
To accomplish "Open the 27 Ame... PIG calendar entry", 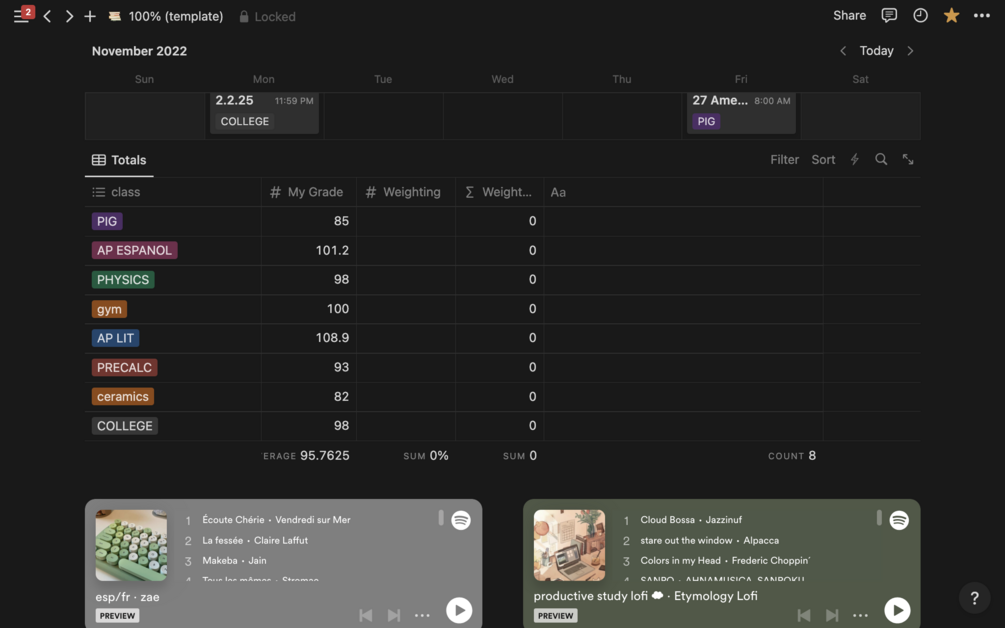I will [x=742, y=112].
